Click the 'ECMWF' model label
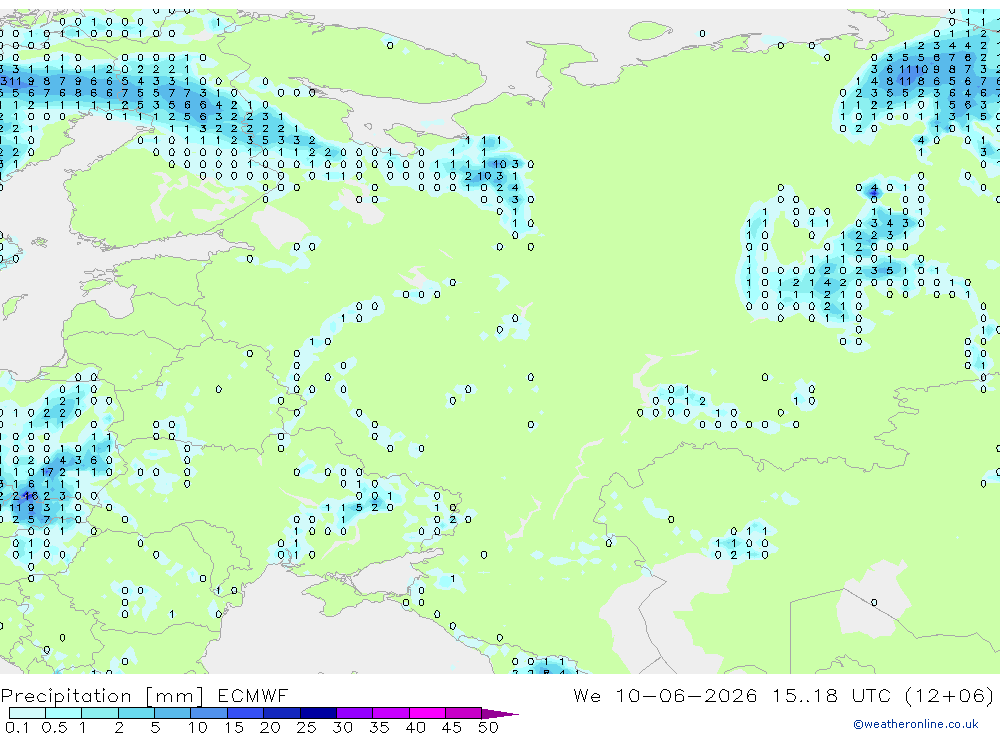This screenshot has height=733, width=1000. click(253, 695)
